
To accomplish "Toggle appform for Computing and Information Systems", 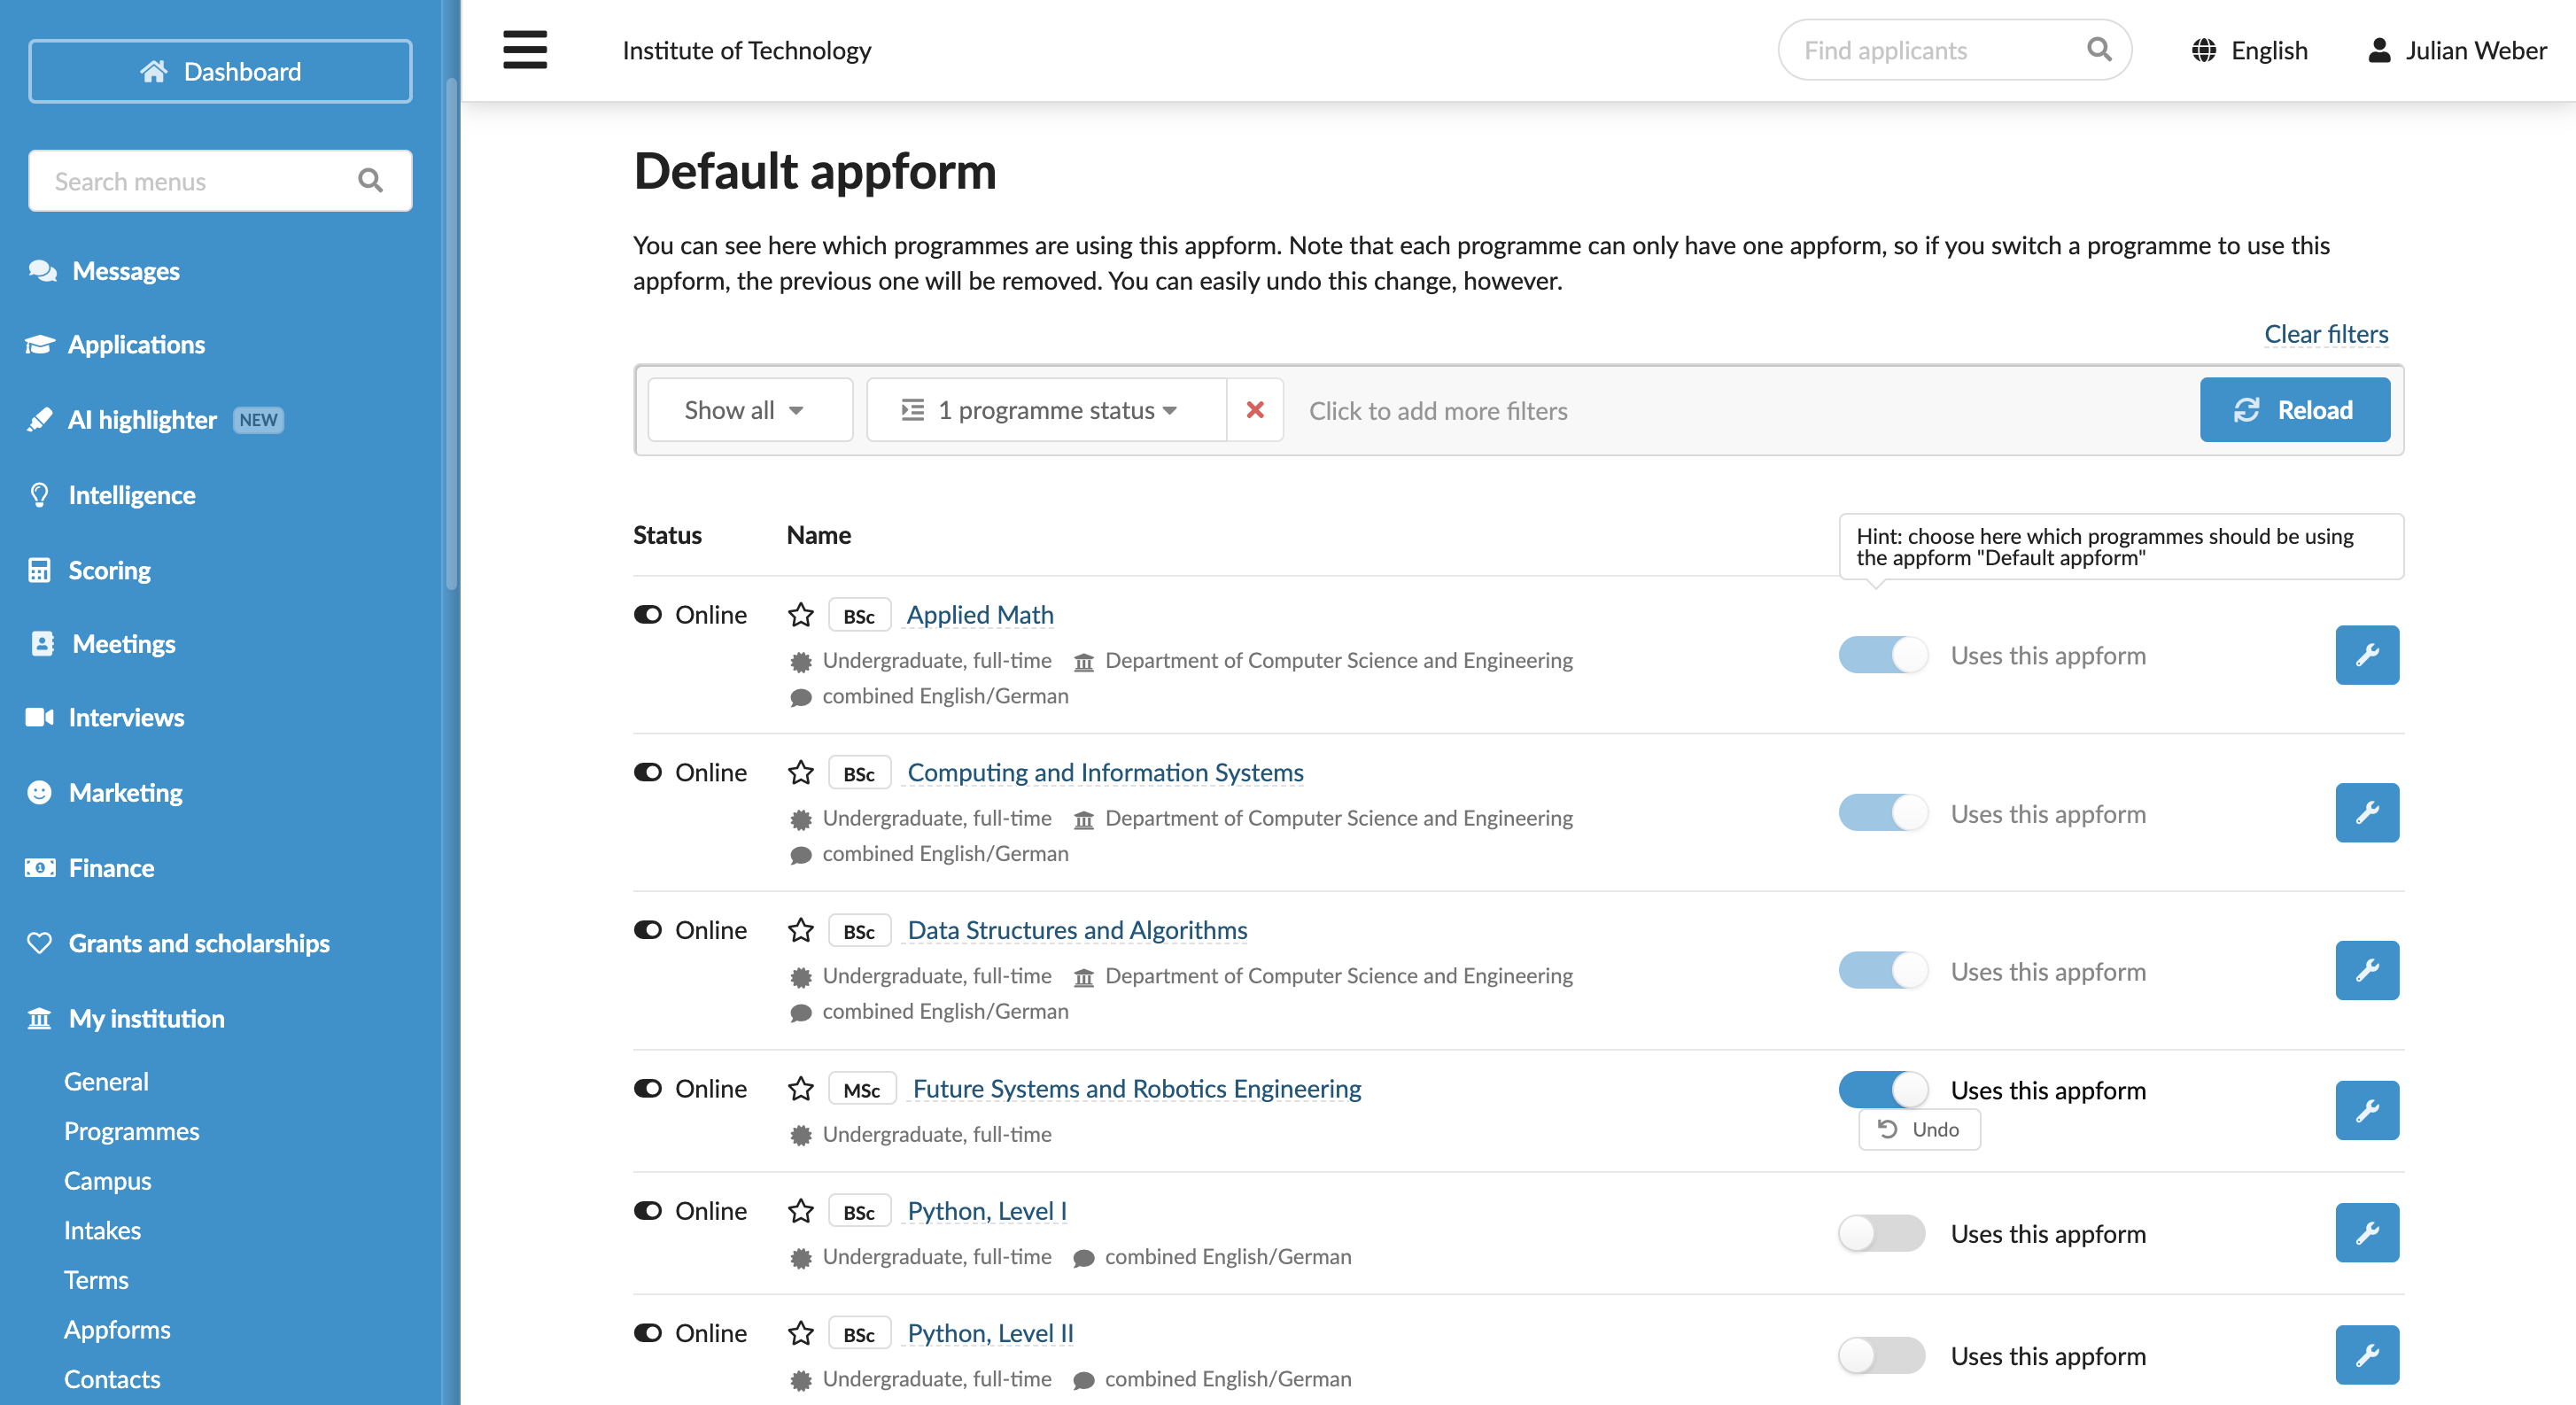I will pos(1882,813).
